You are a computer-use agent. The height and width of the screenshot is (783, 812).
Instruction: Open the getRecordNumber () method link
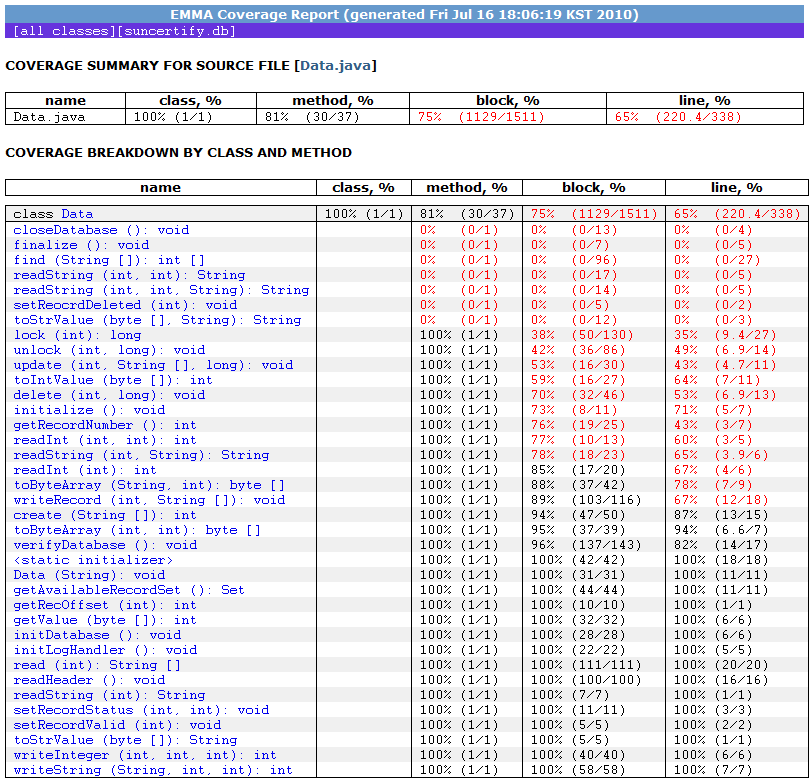[104, 425]
